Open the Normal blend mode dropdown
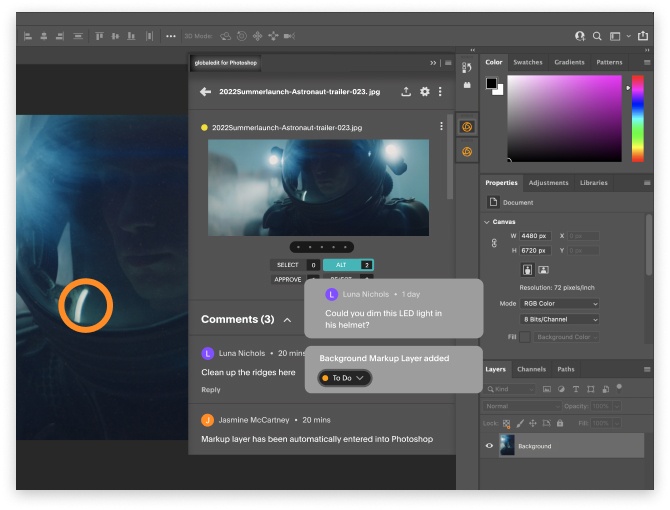This screenshot has width=670, height=510. pyautogui.click(x=521, y=406)
